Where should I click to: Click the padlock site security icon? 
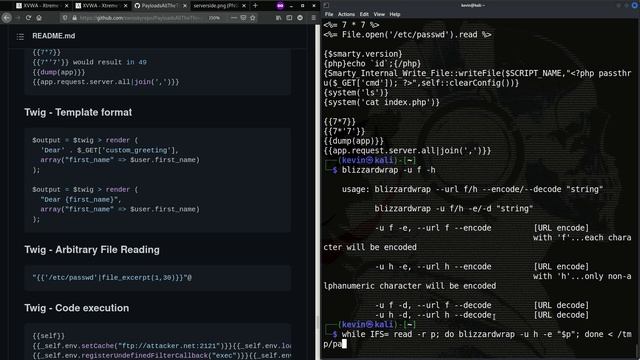point(74,18)
